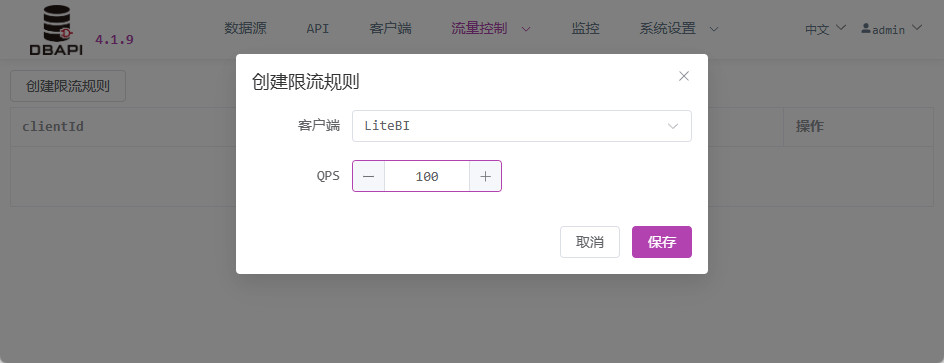Expand the 流量控制 menu chevron
This screenshot has width=944, height=363.
coord(526,29)
